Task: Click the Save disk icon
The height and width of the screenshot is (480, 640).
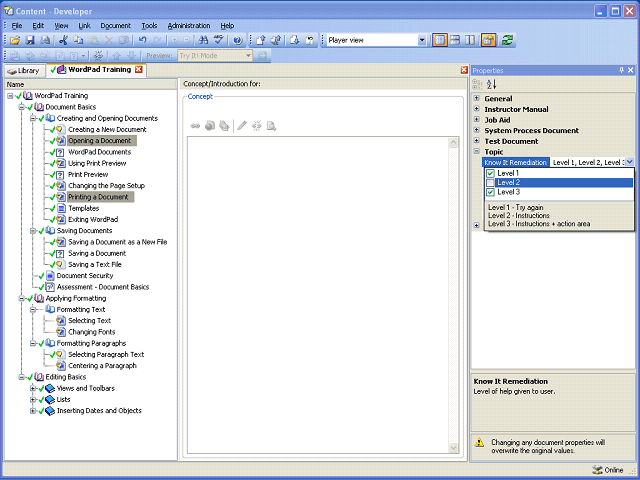Action: pos(30,40)
